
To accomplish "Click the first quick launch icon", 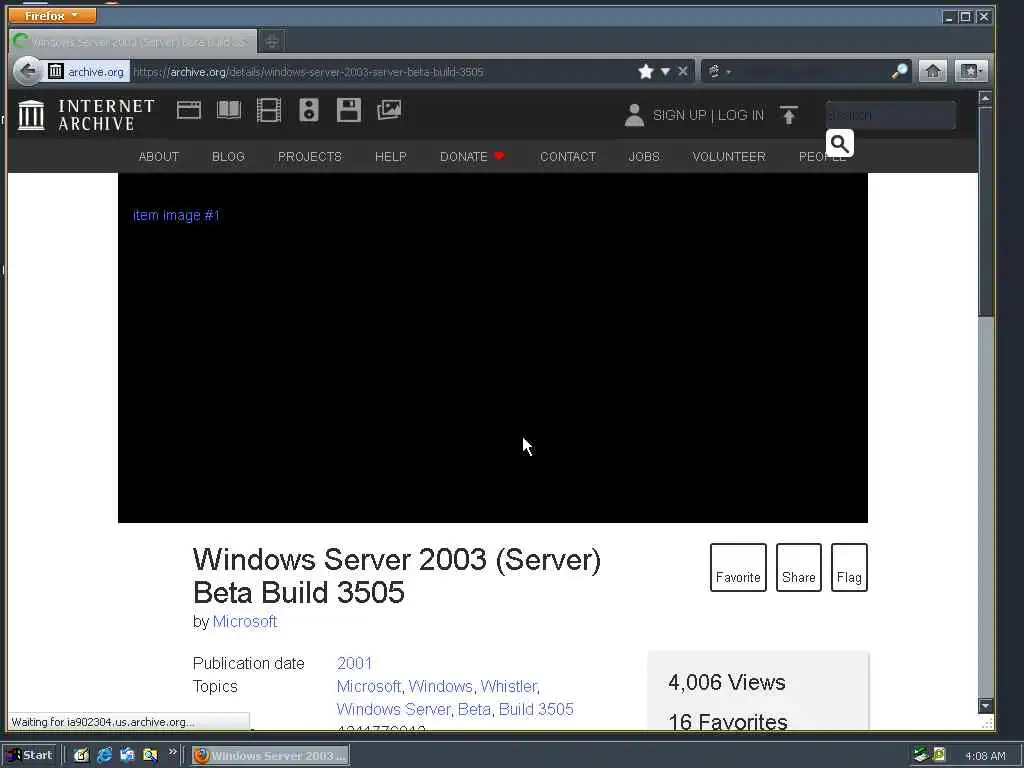I will (81, 755).
